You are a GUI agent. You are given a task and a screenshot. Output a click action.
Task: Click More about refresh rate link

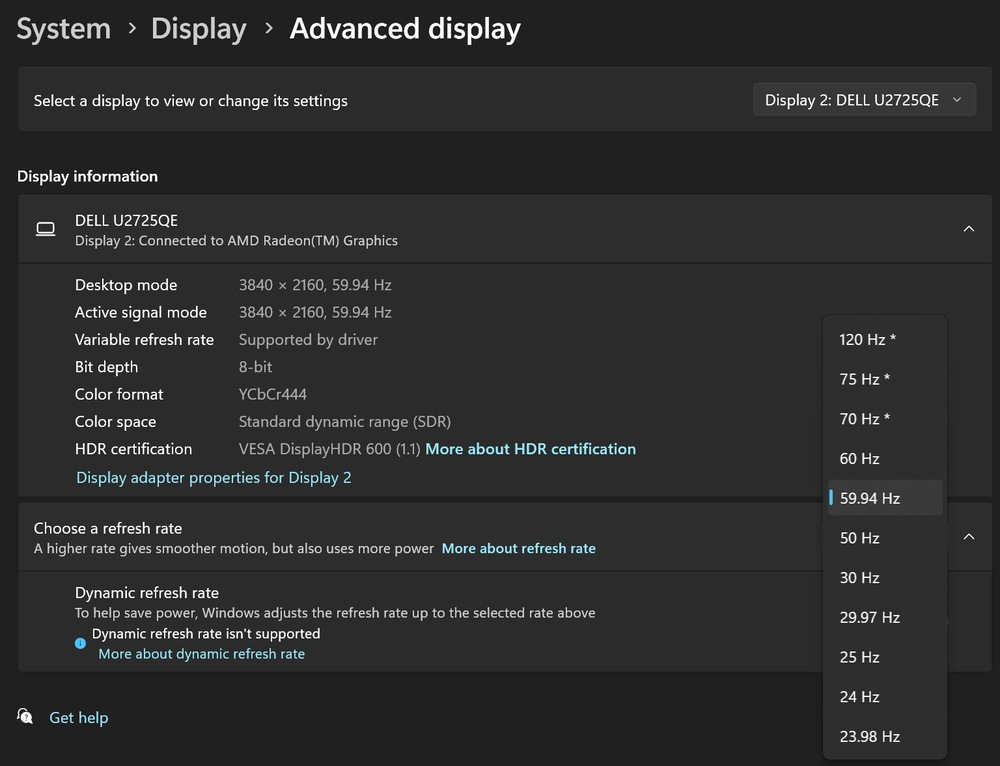click(x=518, y=548)
